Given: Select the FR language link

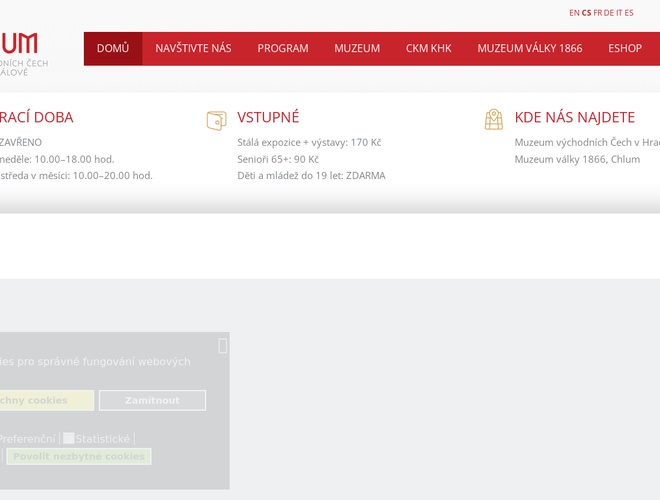Looking at the screenshot, I should tap(598, 13).
